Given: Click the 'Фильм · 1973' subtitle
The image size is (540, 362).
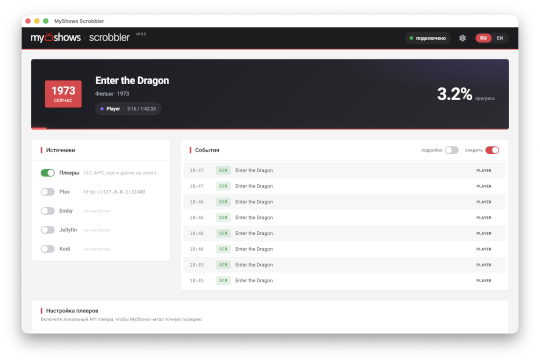Looking at the screenshot, I should click(x=112, y=94).
